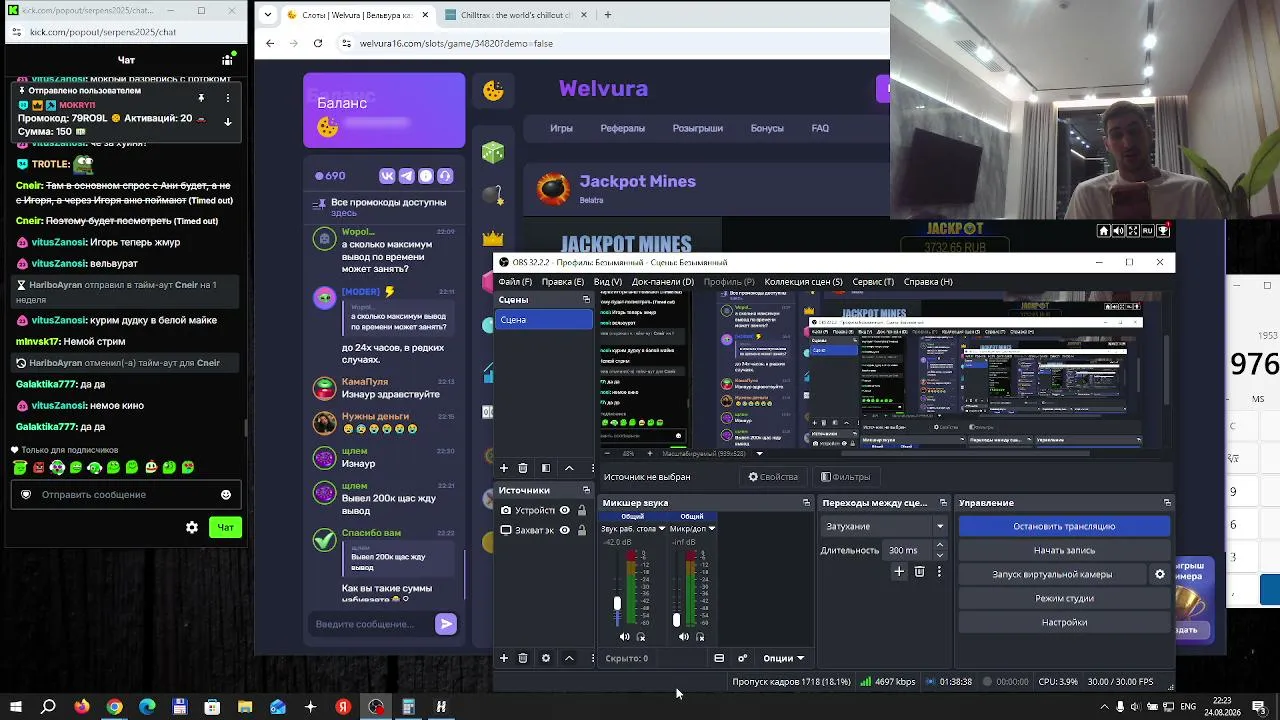Open the green dice icon in Welvura sidebar
Viewport: 1280px width, 720px height.
coord(493,152)
